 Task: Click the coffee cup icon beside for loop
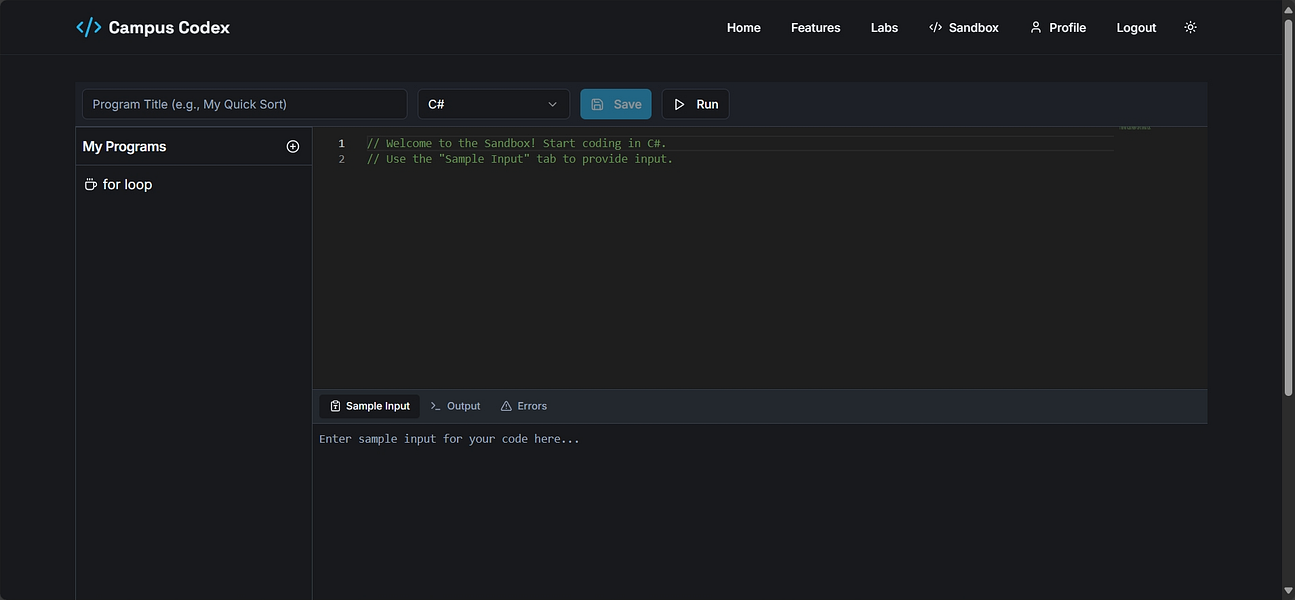coord(89,184)
